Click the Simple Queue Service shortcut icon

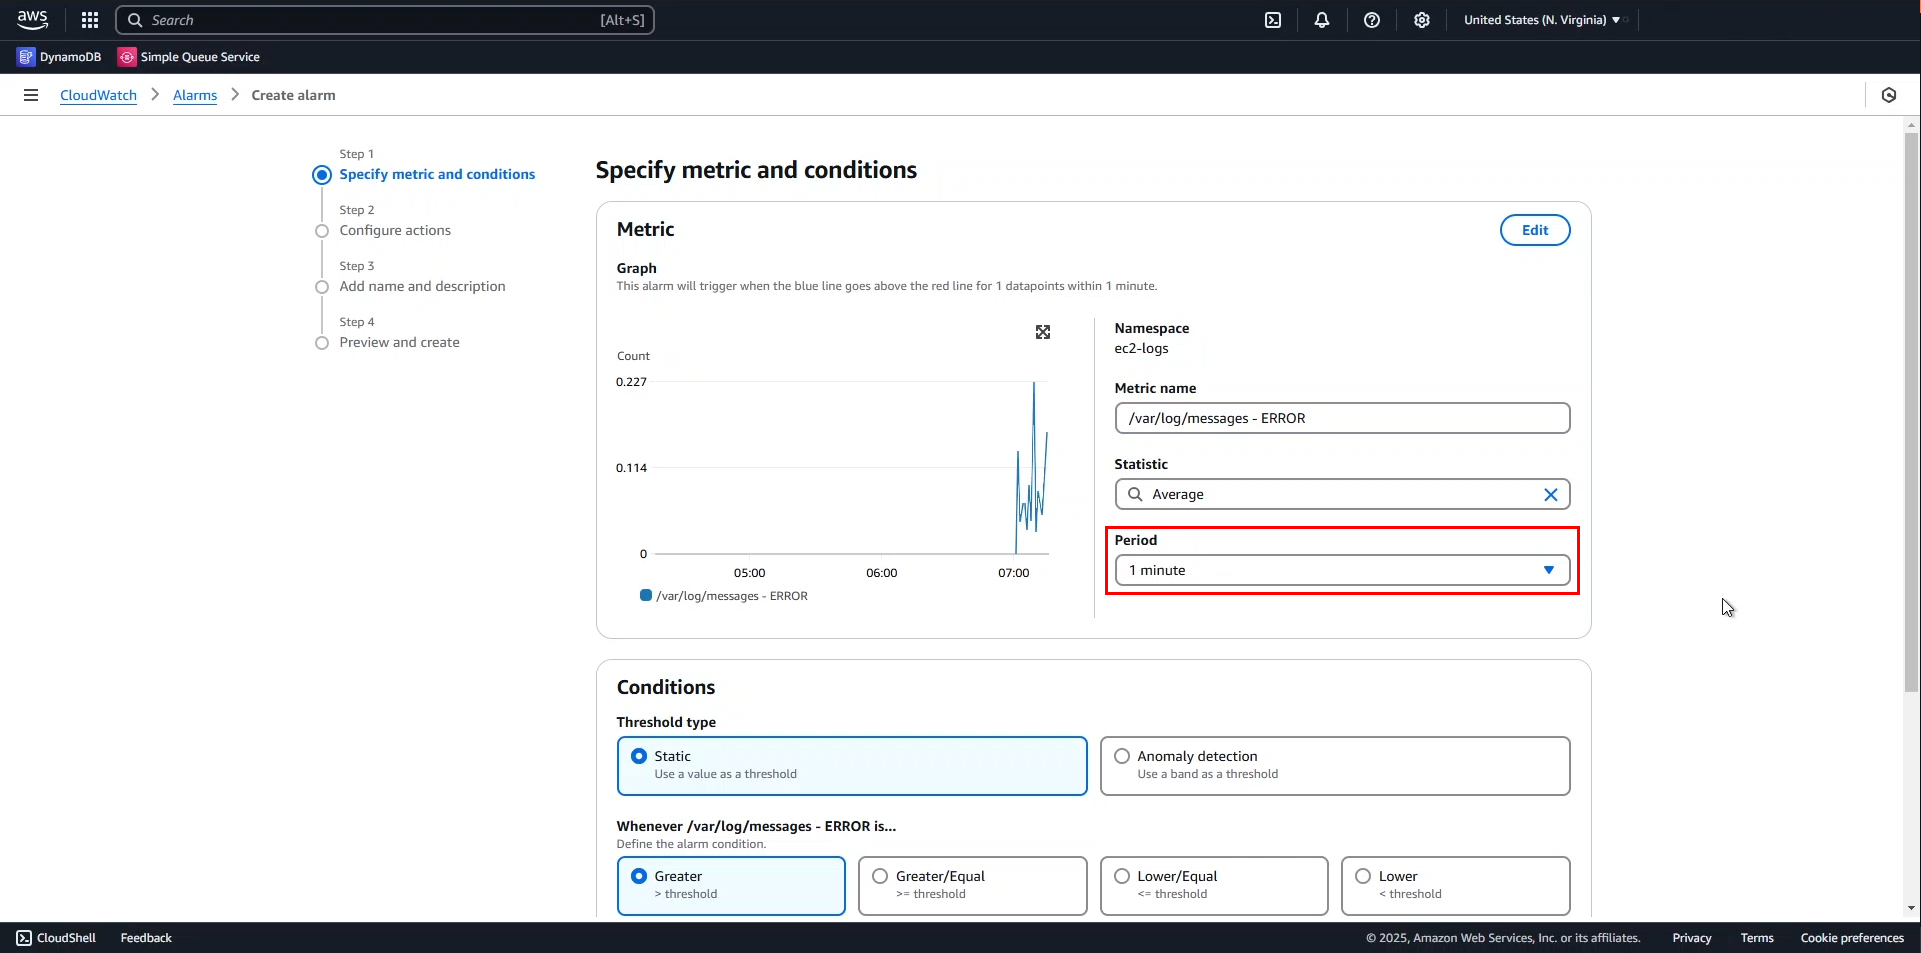[x=127, y=57]
